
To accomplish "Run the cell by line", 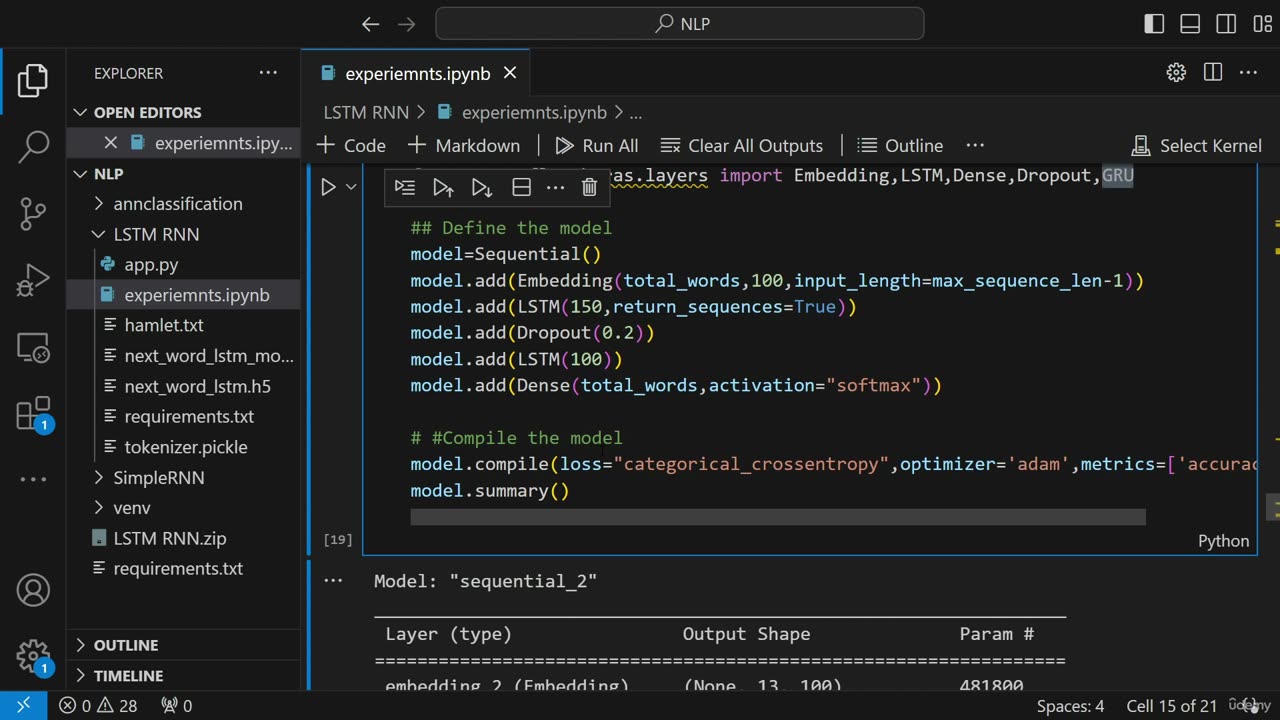I will (405, 187).
